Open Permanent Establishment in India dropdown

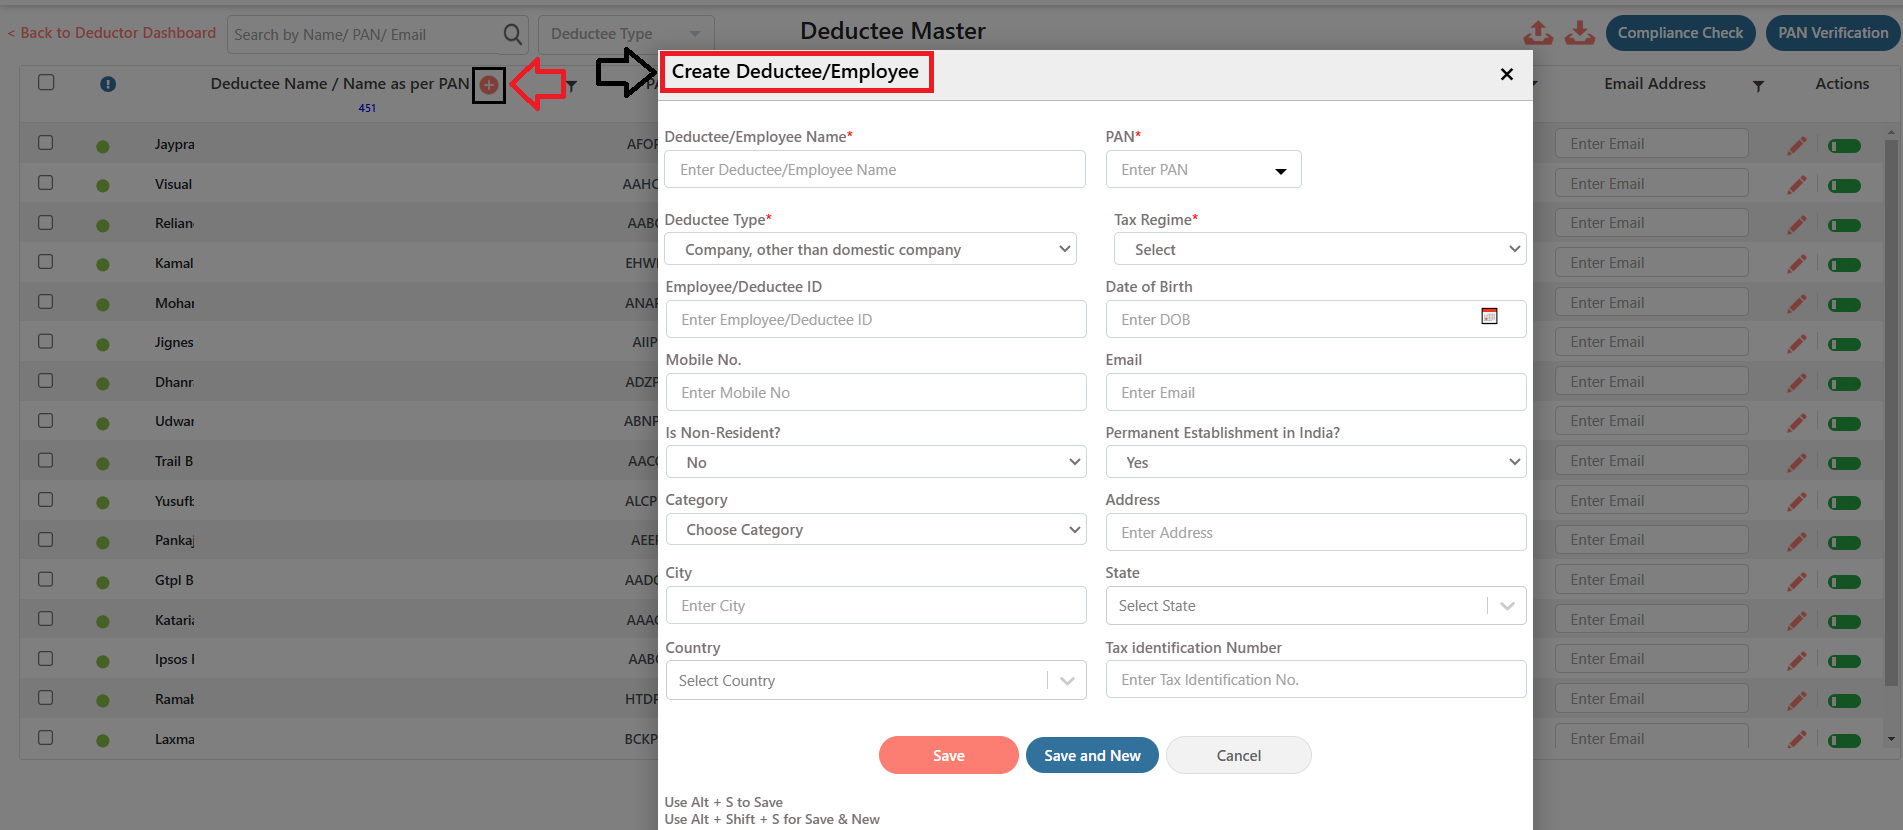tap(1316, 462)
